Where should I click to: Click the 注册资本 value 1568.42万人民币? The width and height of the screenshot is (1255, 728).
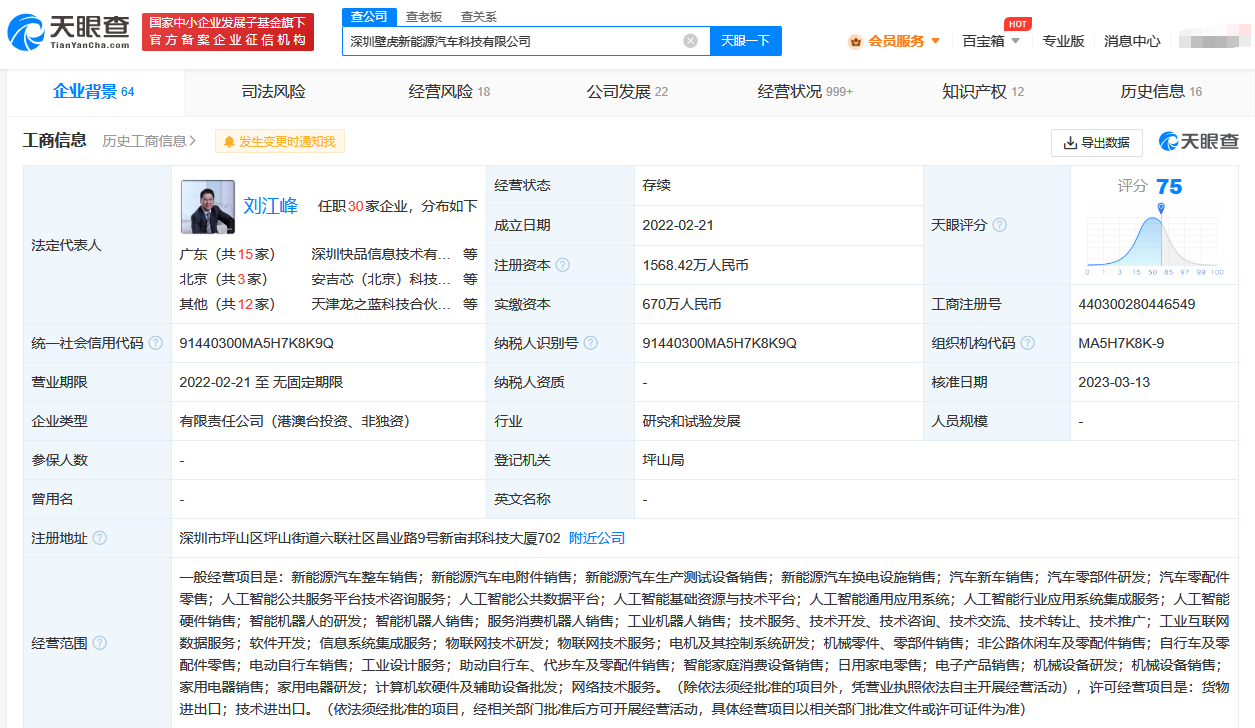click(x=695, y=265)
